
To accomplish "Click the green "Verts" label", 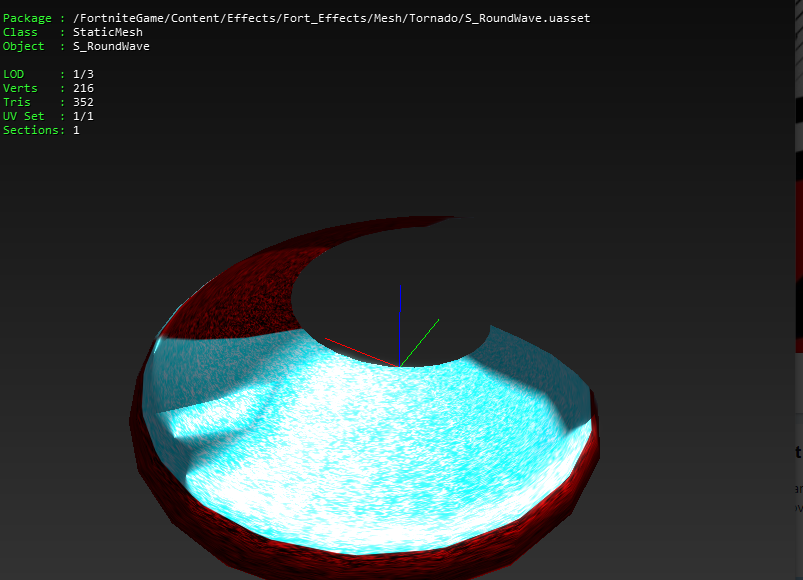I will point(20,88).
